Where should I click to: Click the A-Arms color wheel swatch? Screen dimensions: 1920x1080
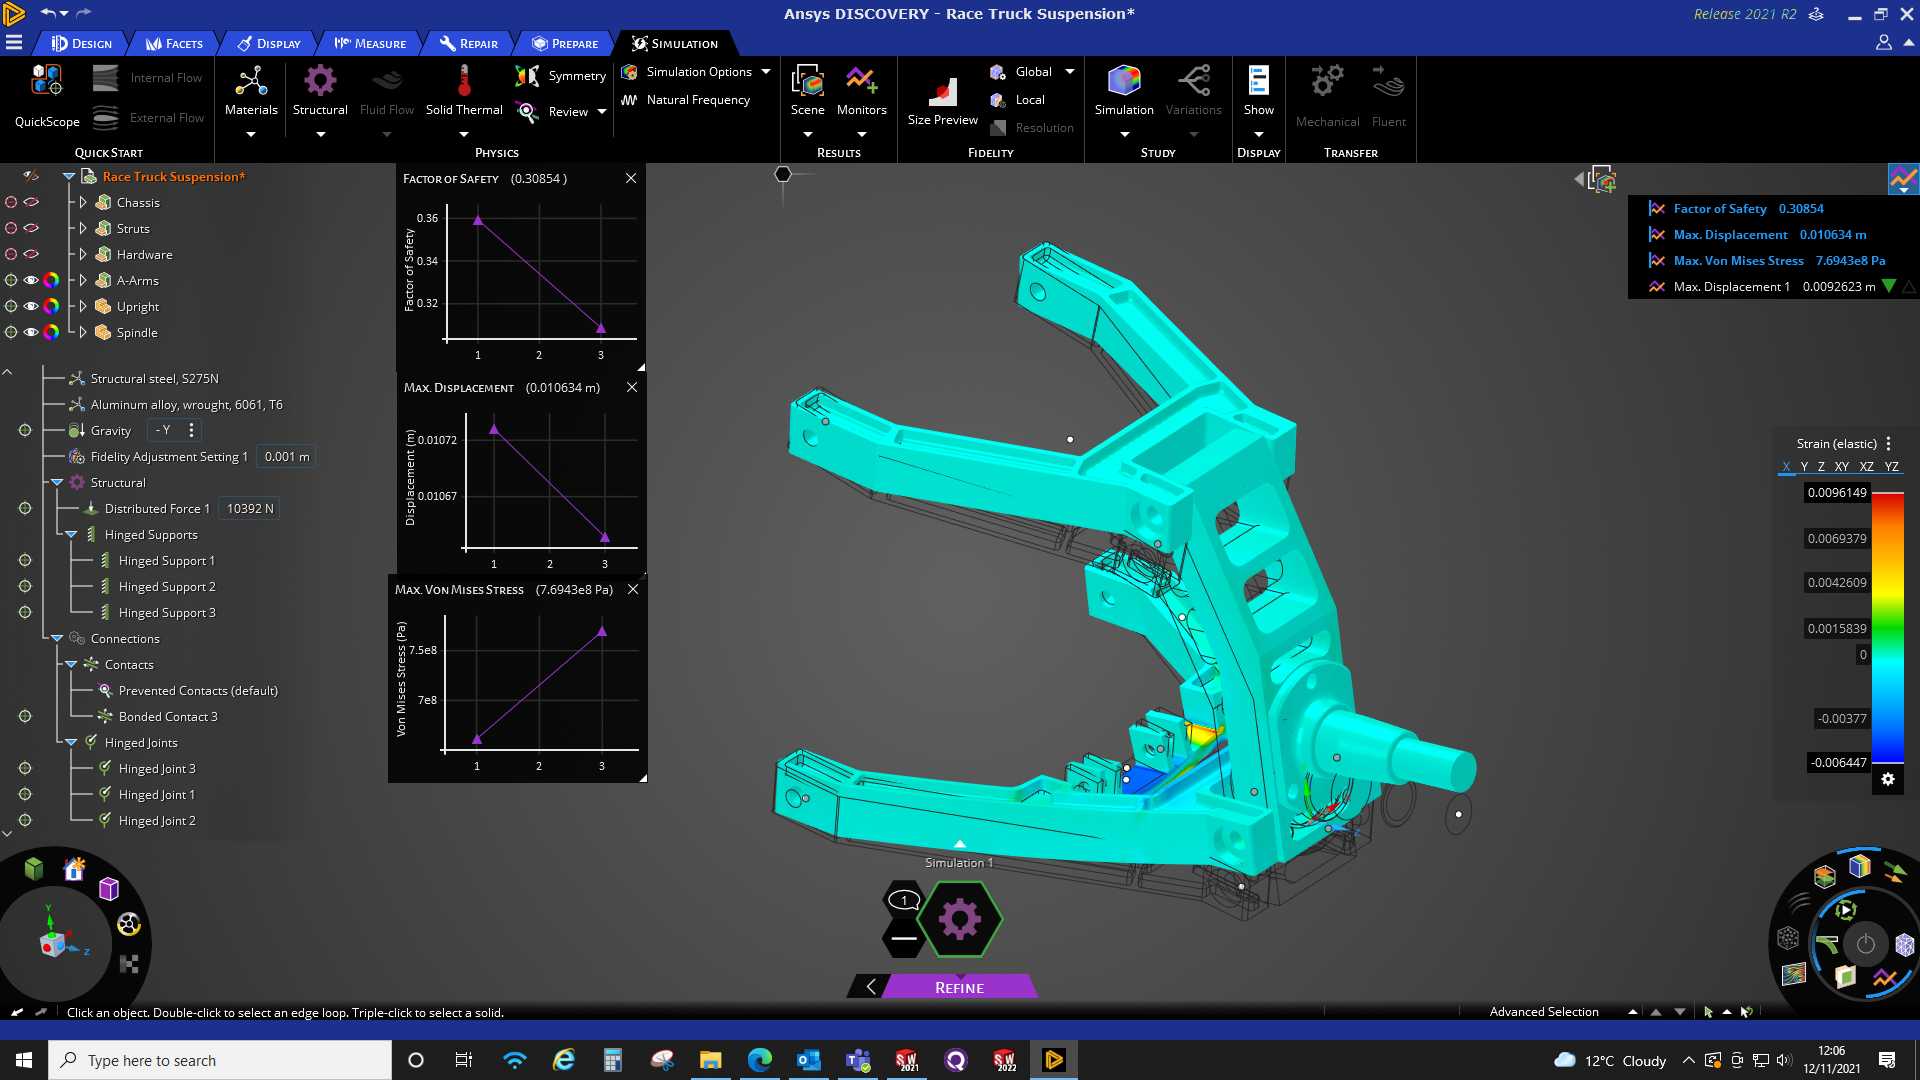click(x=51, y=281)
